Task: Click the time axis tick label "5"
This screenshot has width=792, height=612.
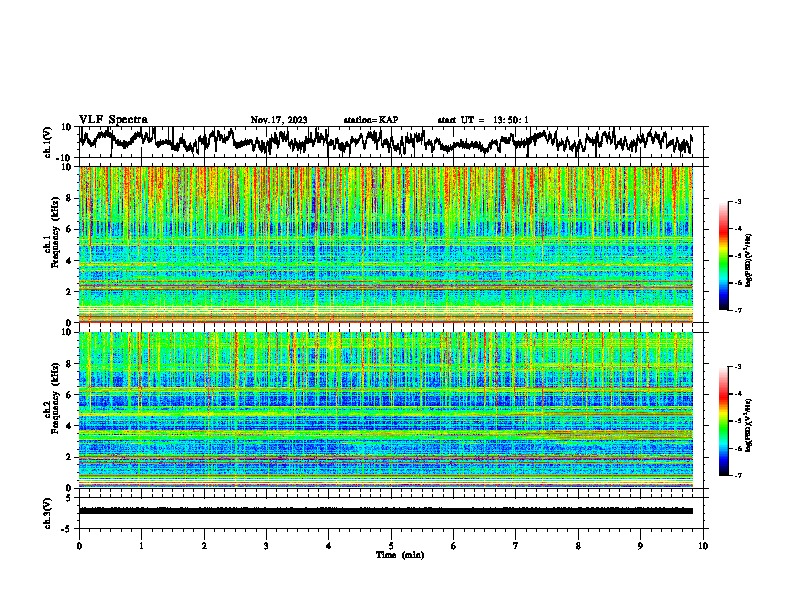Action: click(x=391, y=546)
